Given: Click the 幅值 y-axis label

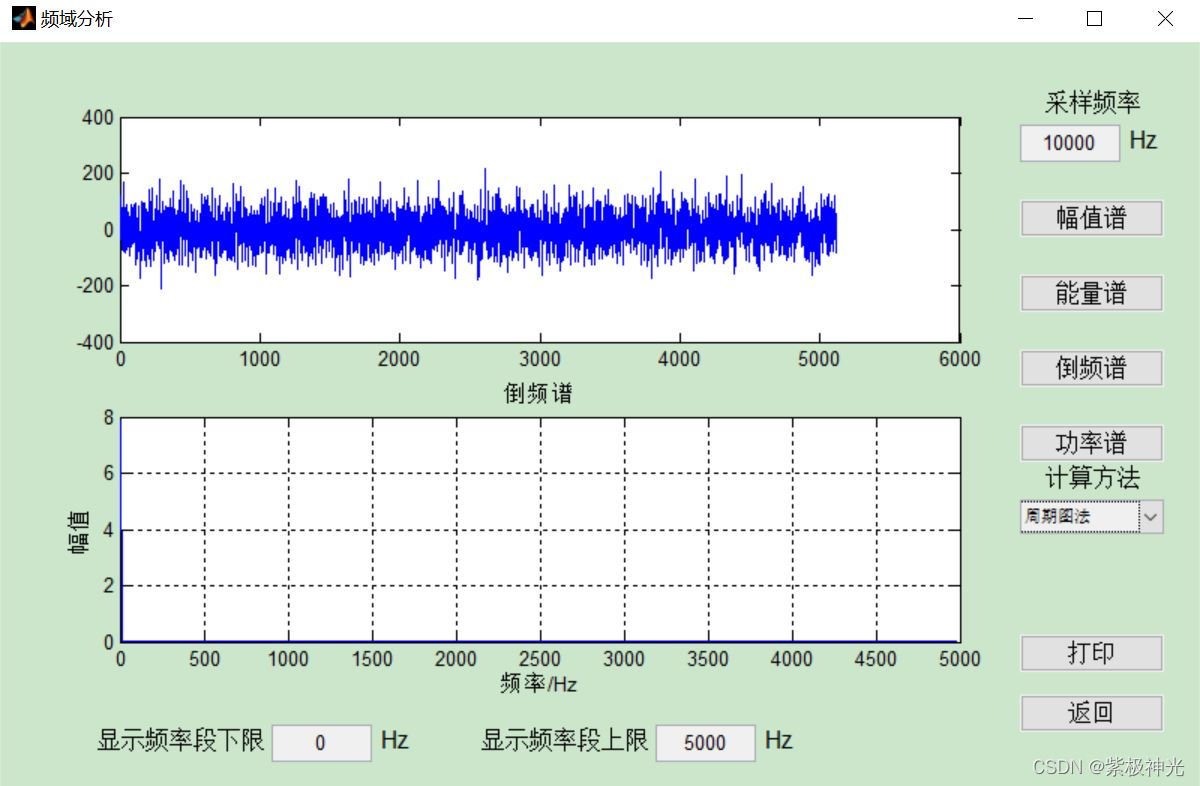Looking at the screenshot, I should (80, 531).
